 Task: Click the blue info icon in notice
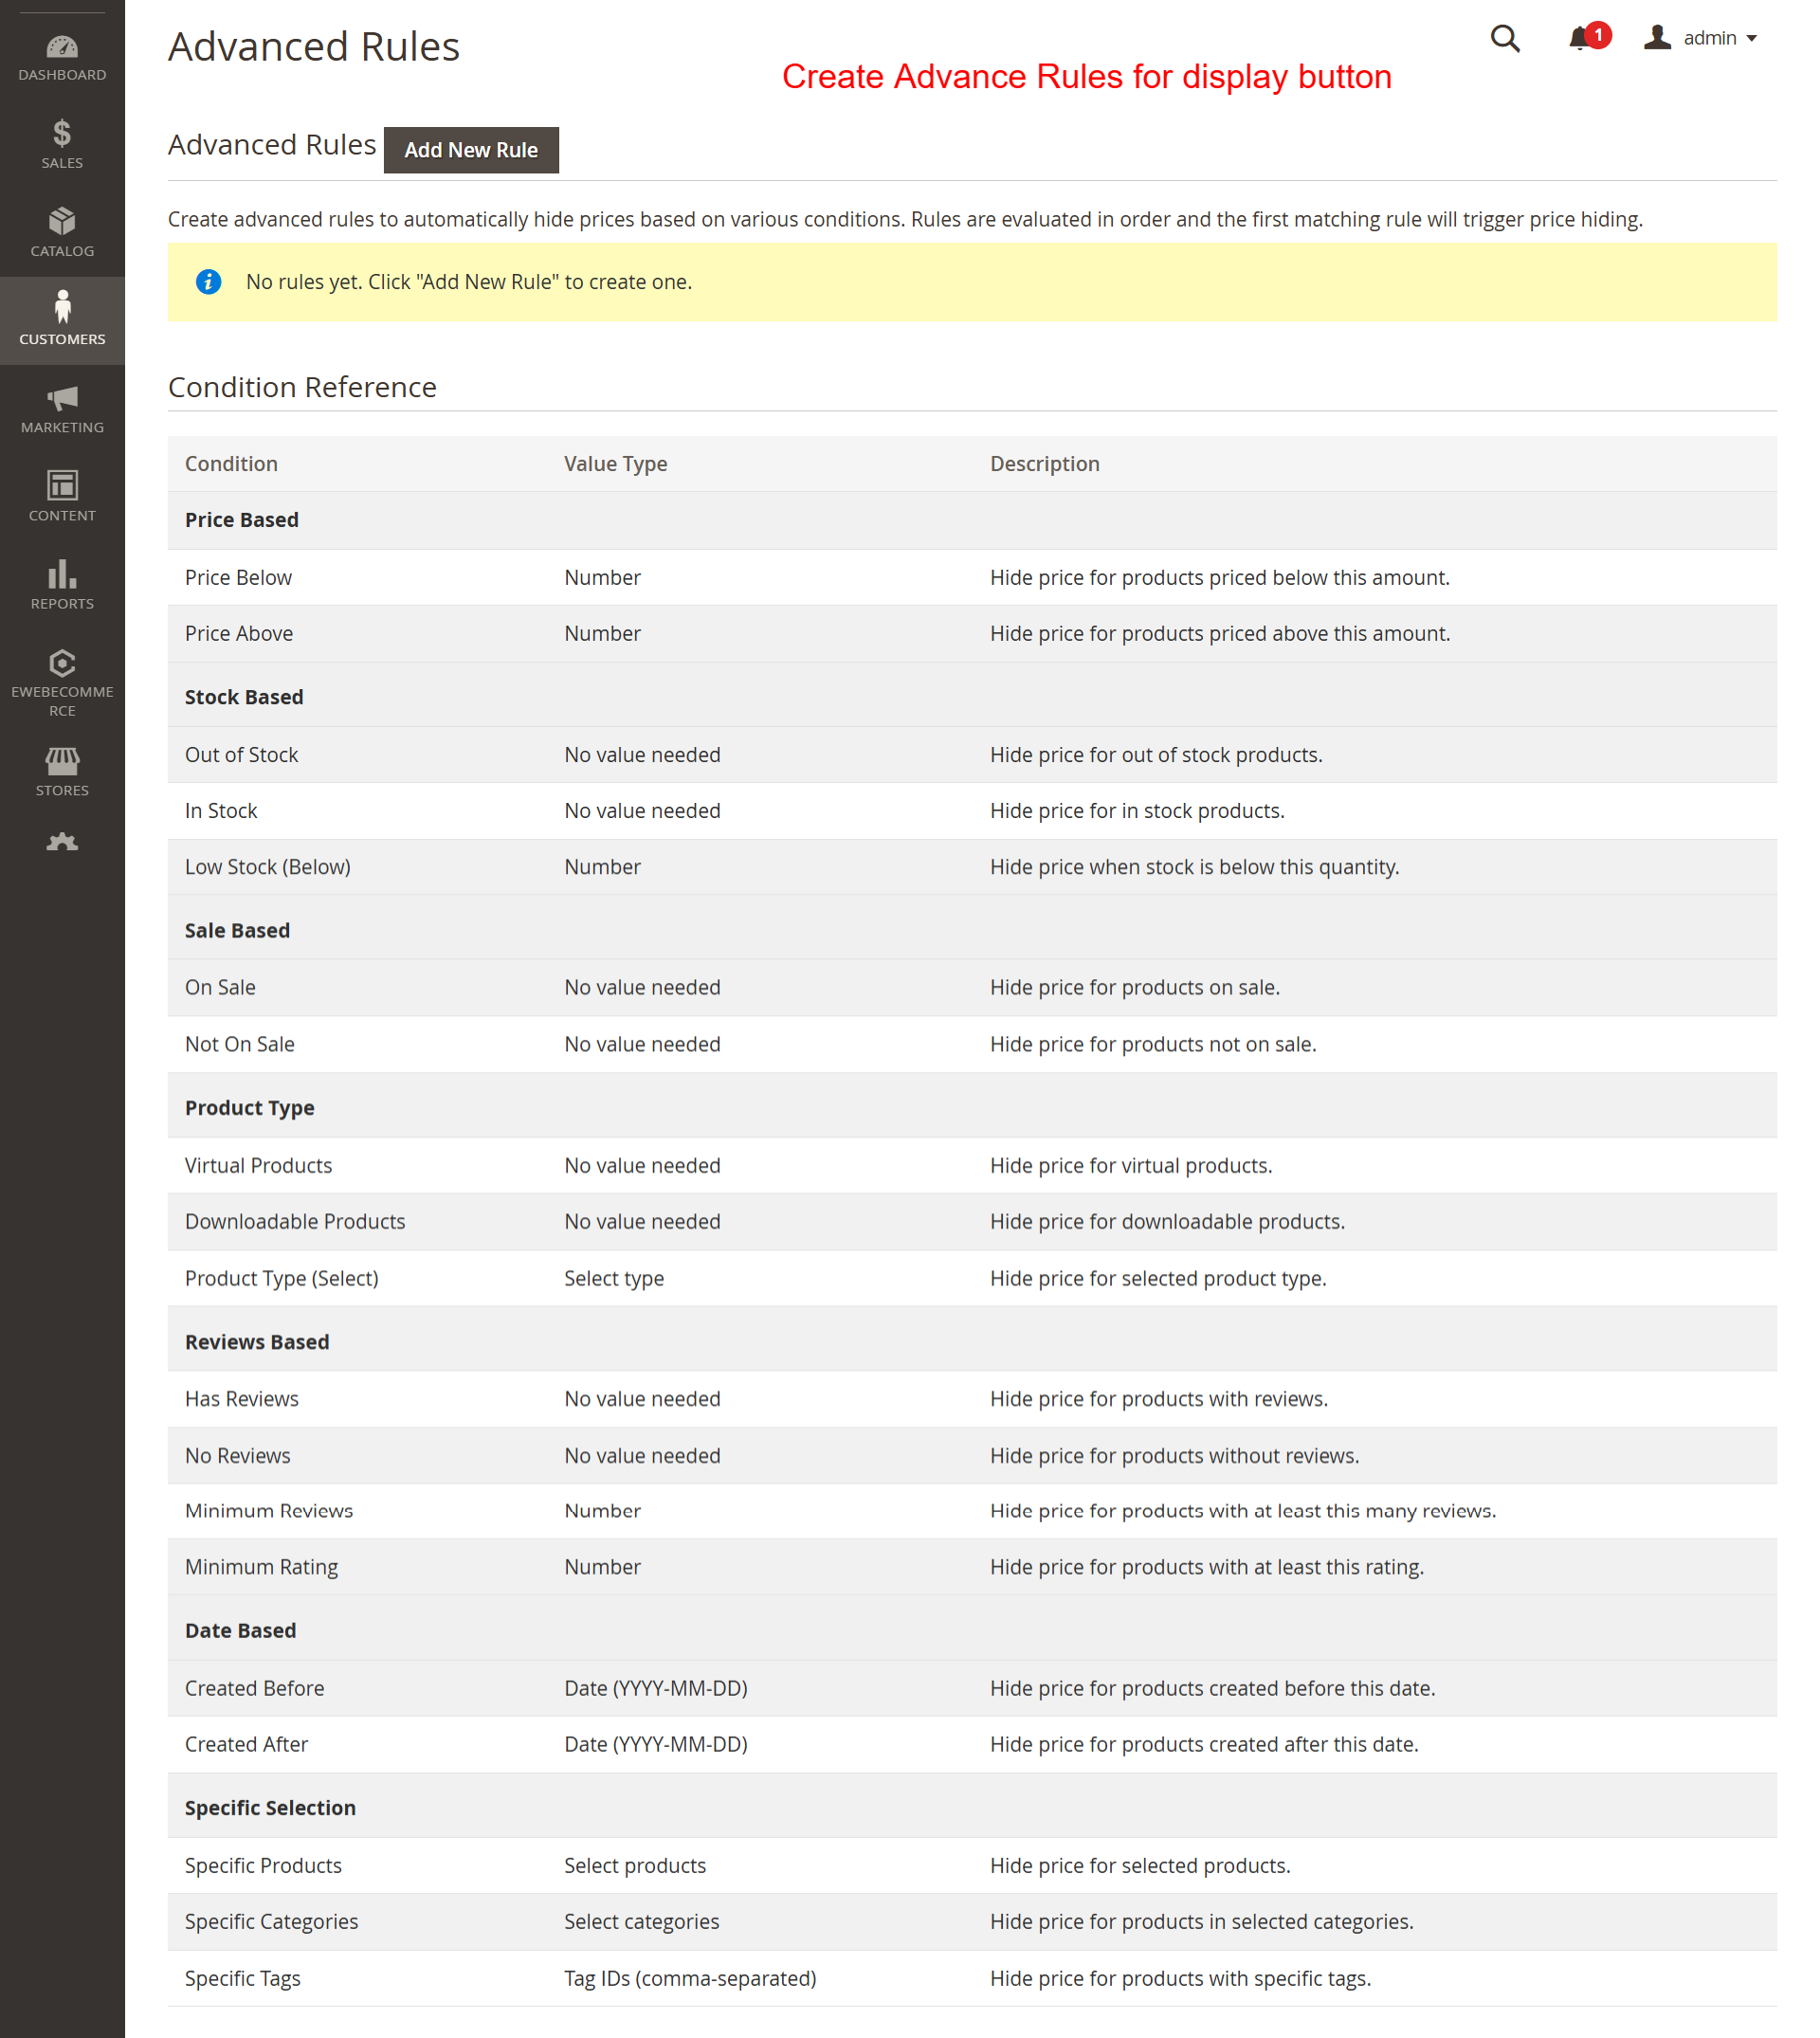click(x=208, y=282)
